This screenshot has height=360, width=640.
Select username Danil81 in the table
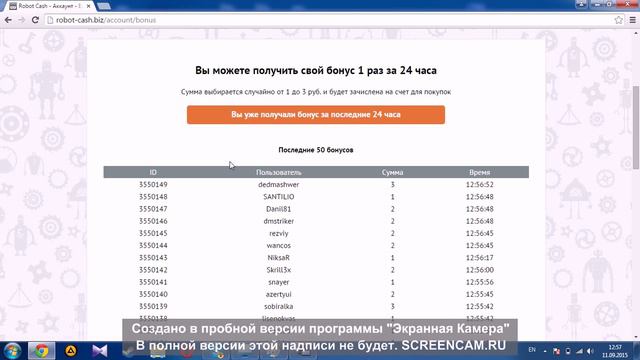coord(279,209)
